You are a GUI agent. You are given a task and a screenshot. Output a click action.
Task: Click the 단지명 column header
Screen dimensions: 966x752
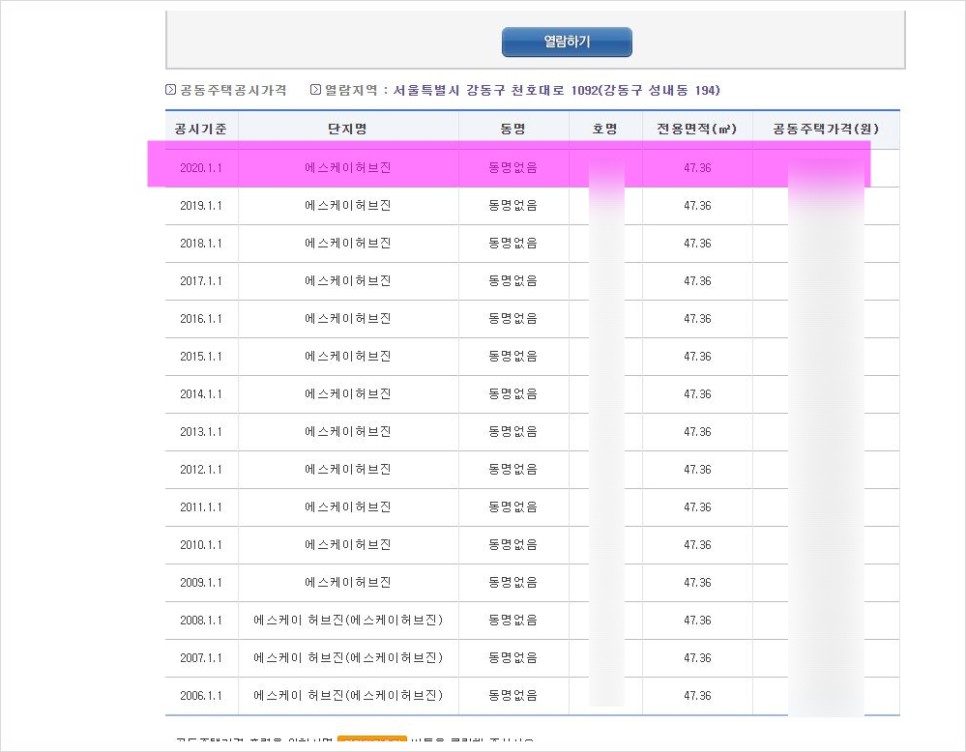[x=348, y=128]
